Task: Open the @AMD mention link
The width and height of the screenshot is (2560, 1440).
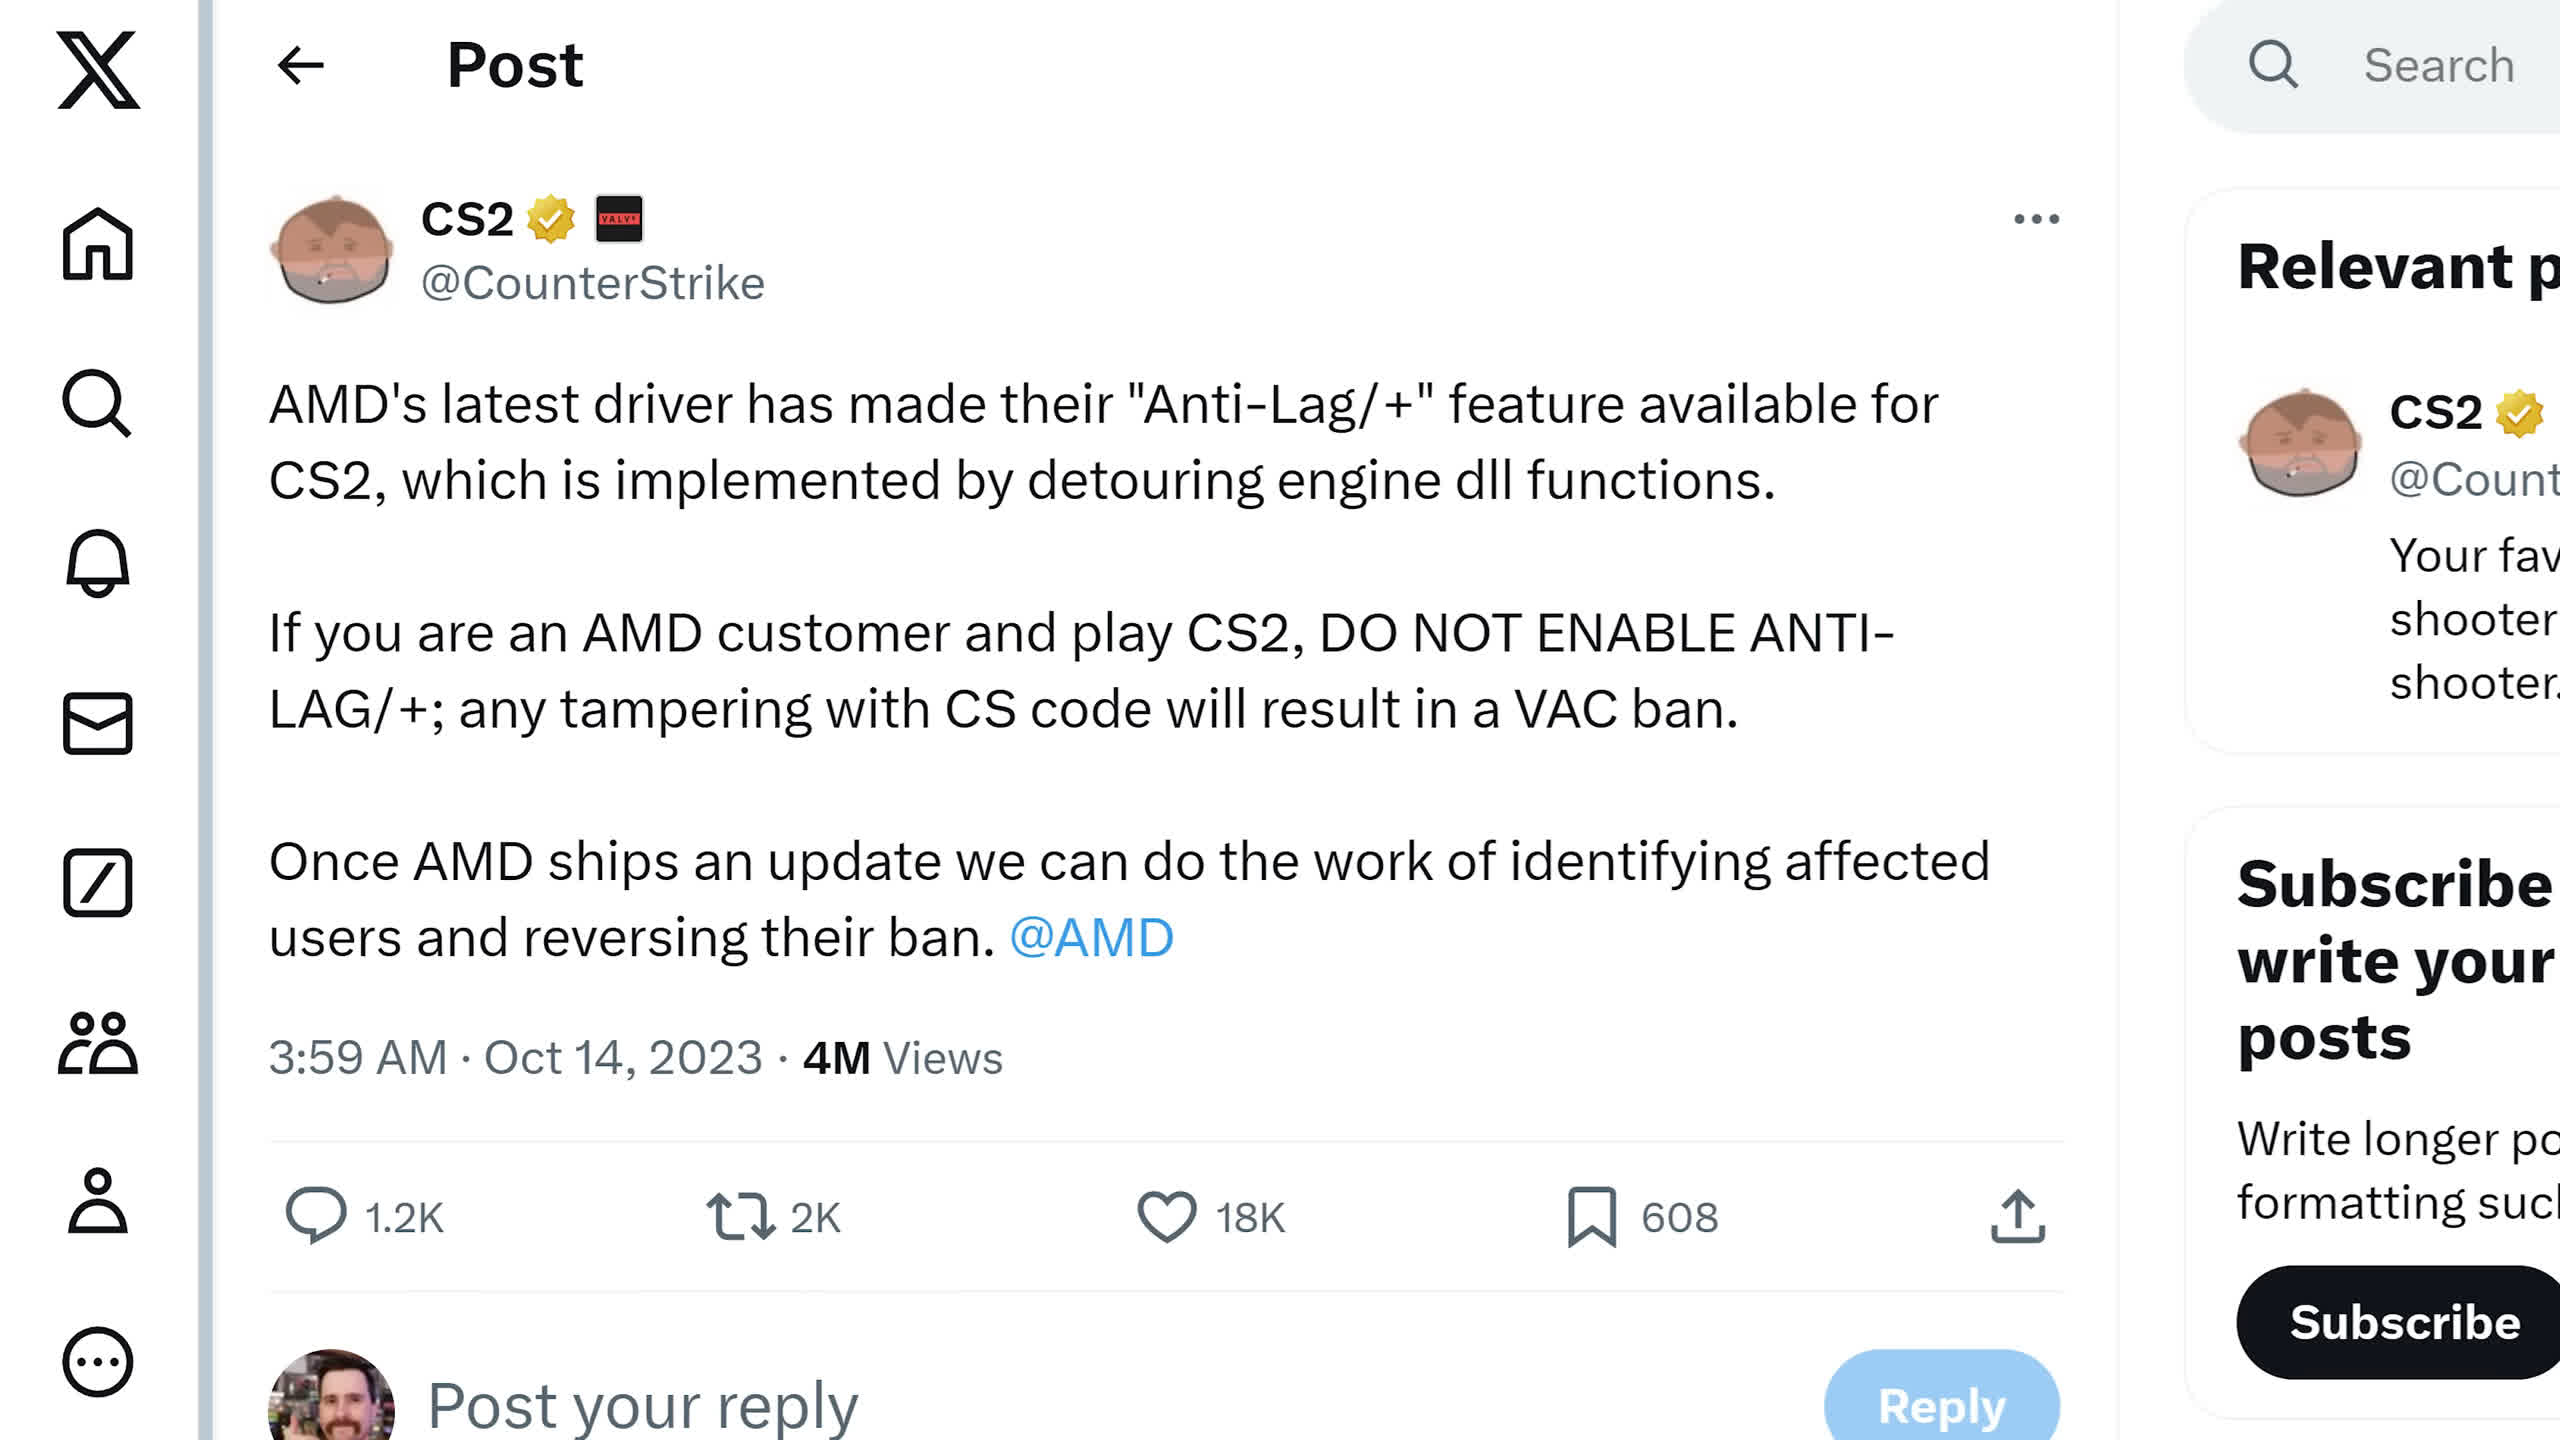Action: coord(1091,938)
